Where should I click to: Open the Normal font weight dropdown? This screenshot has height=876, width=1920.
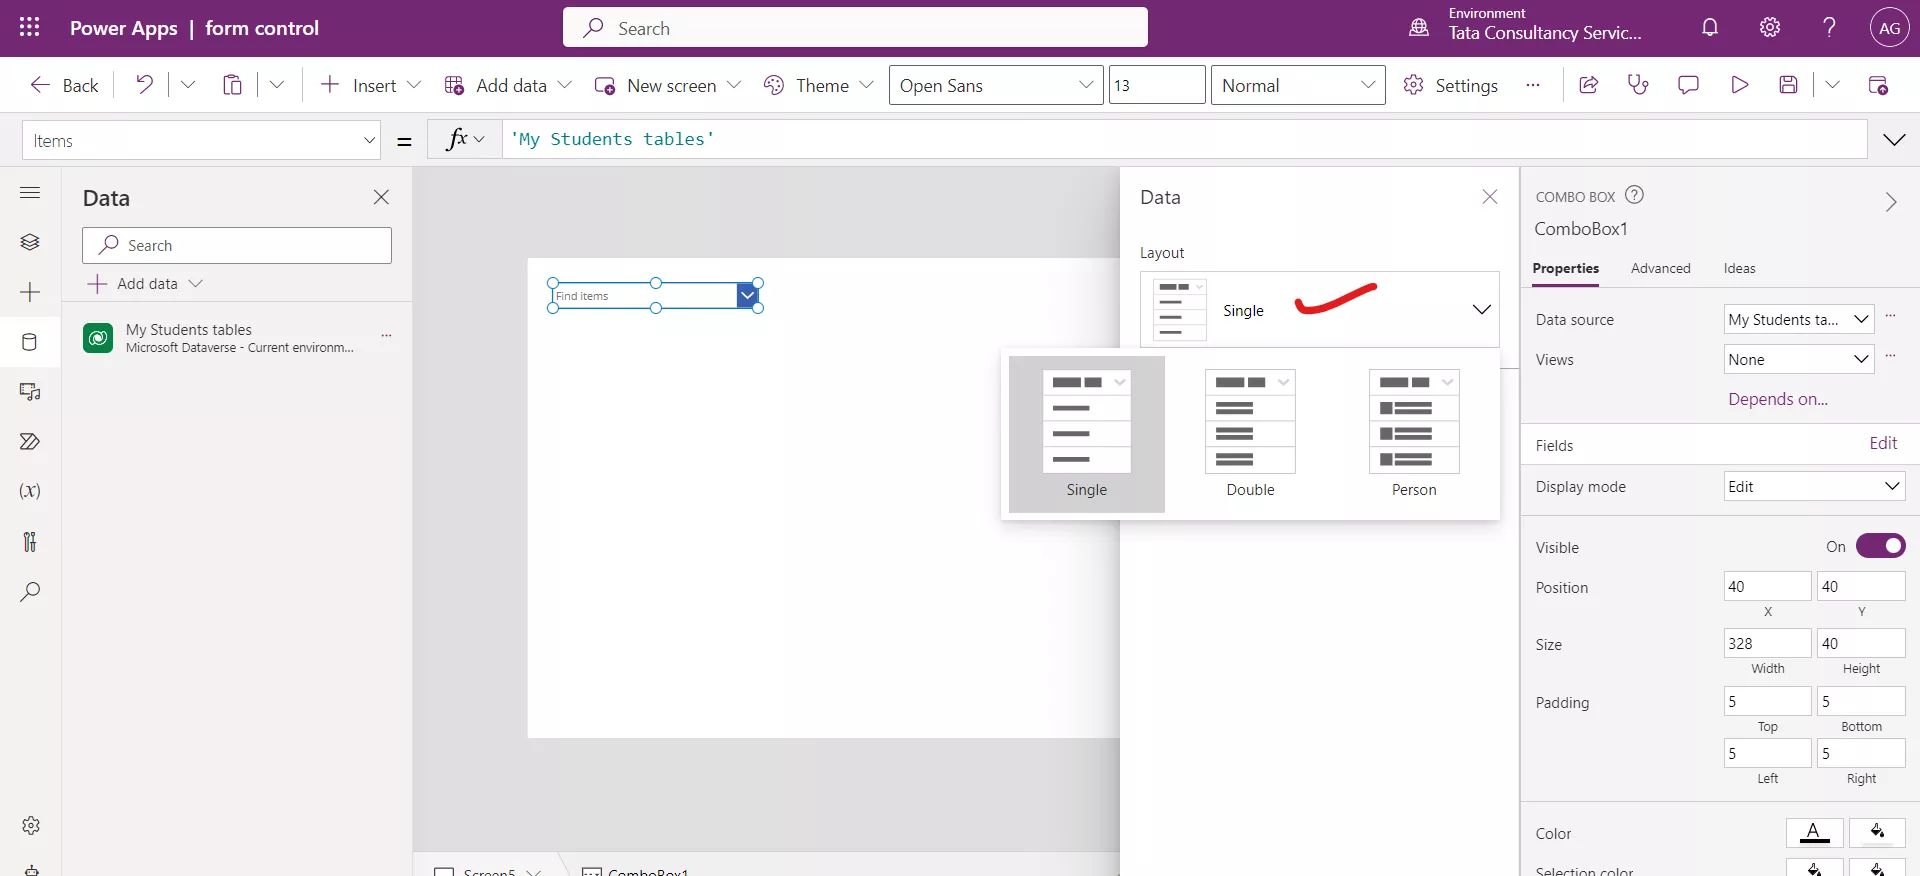1298,85
